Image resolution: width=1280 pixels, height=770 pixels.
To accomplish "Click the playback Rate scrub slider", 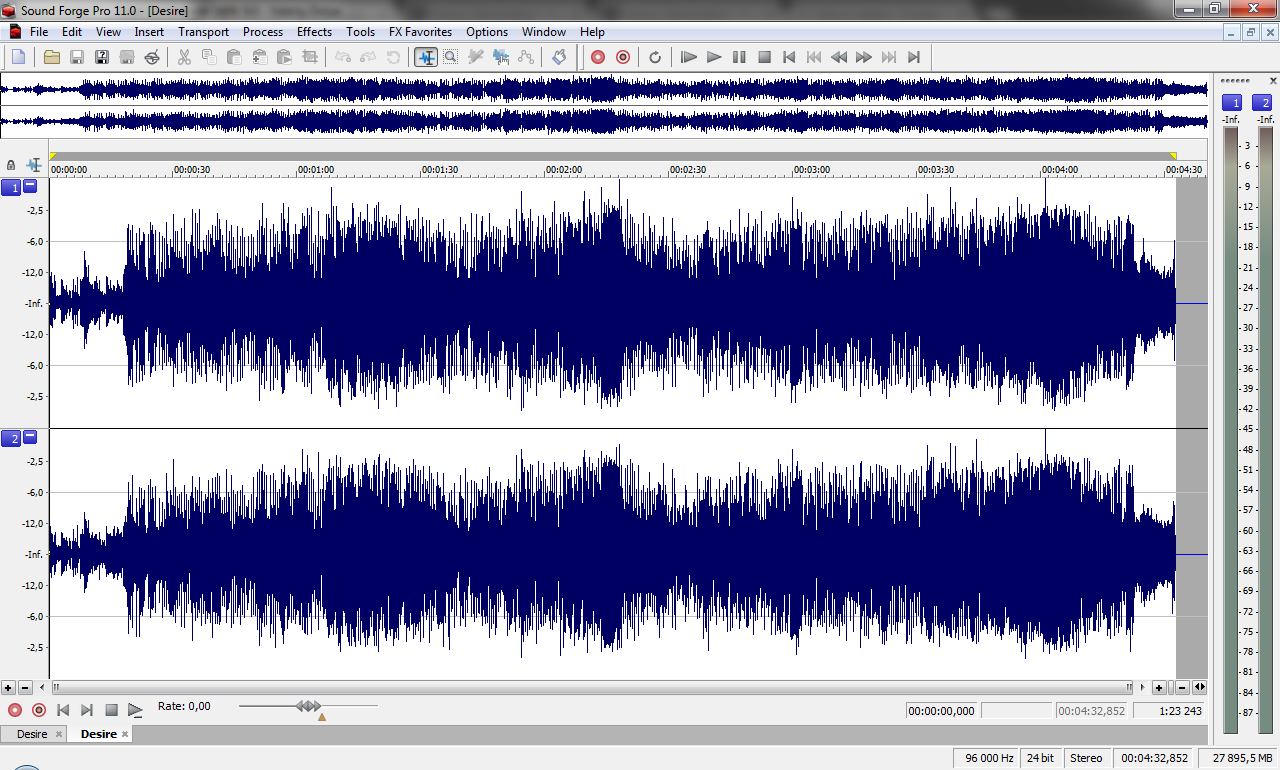I will click(308, 707).
